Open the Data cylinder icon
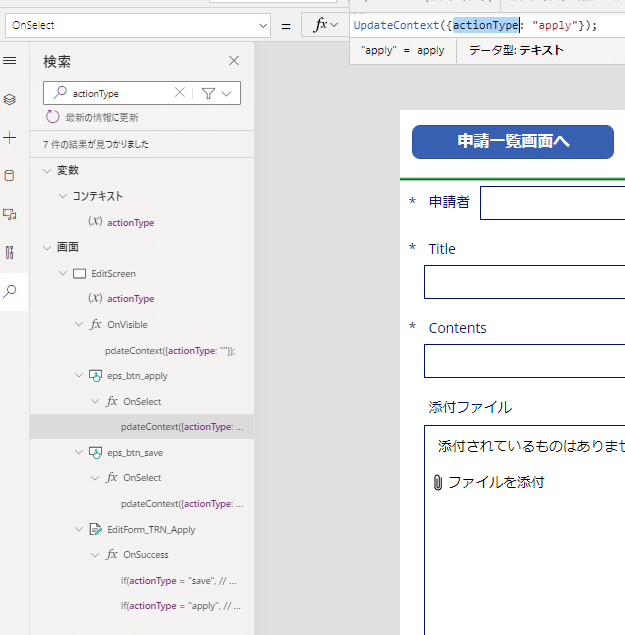This screenshot has height=635, width=625. click(x=9, y=176)
